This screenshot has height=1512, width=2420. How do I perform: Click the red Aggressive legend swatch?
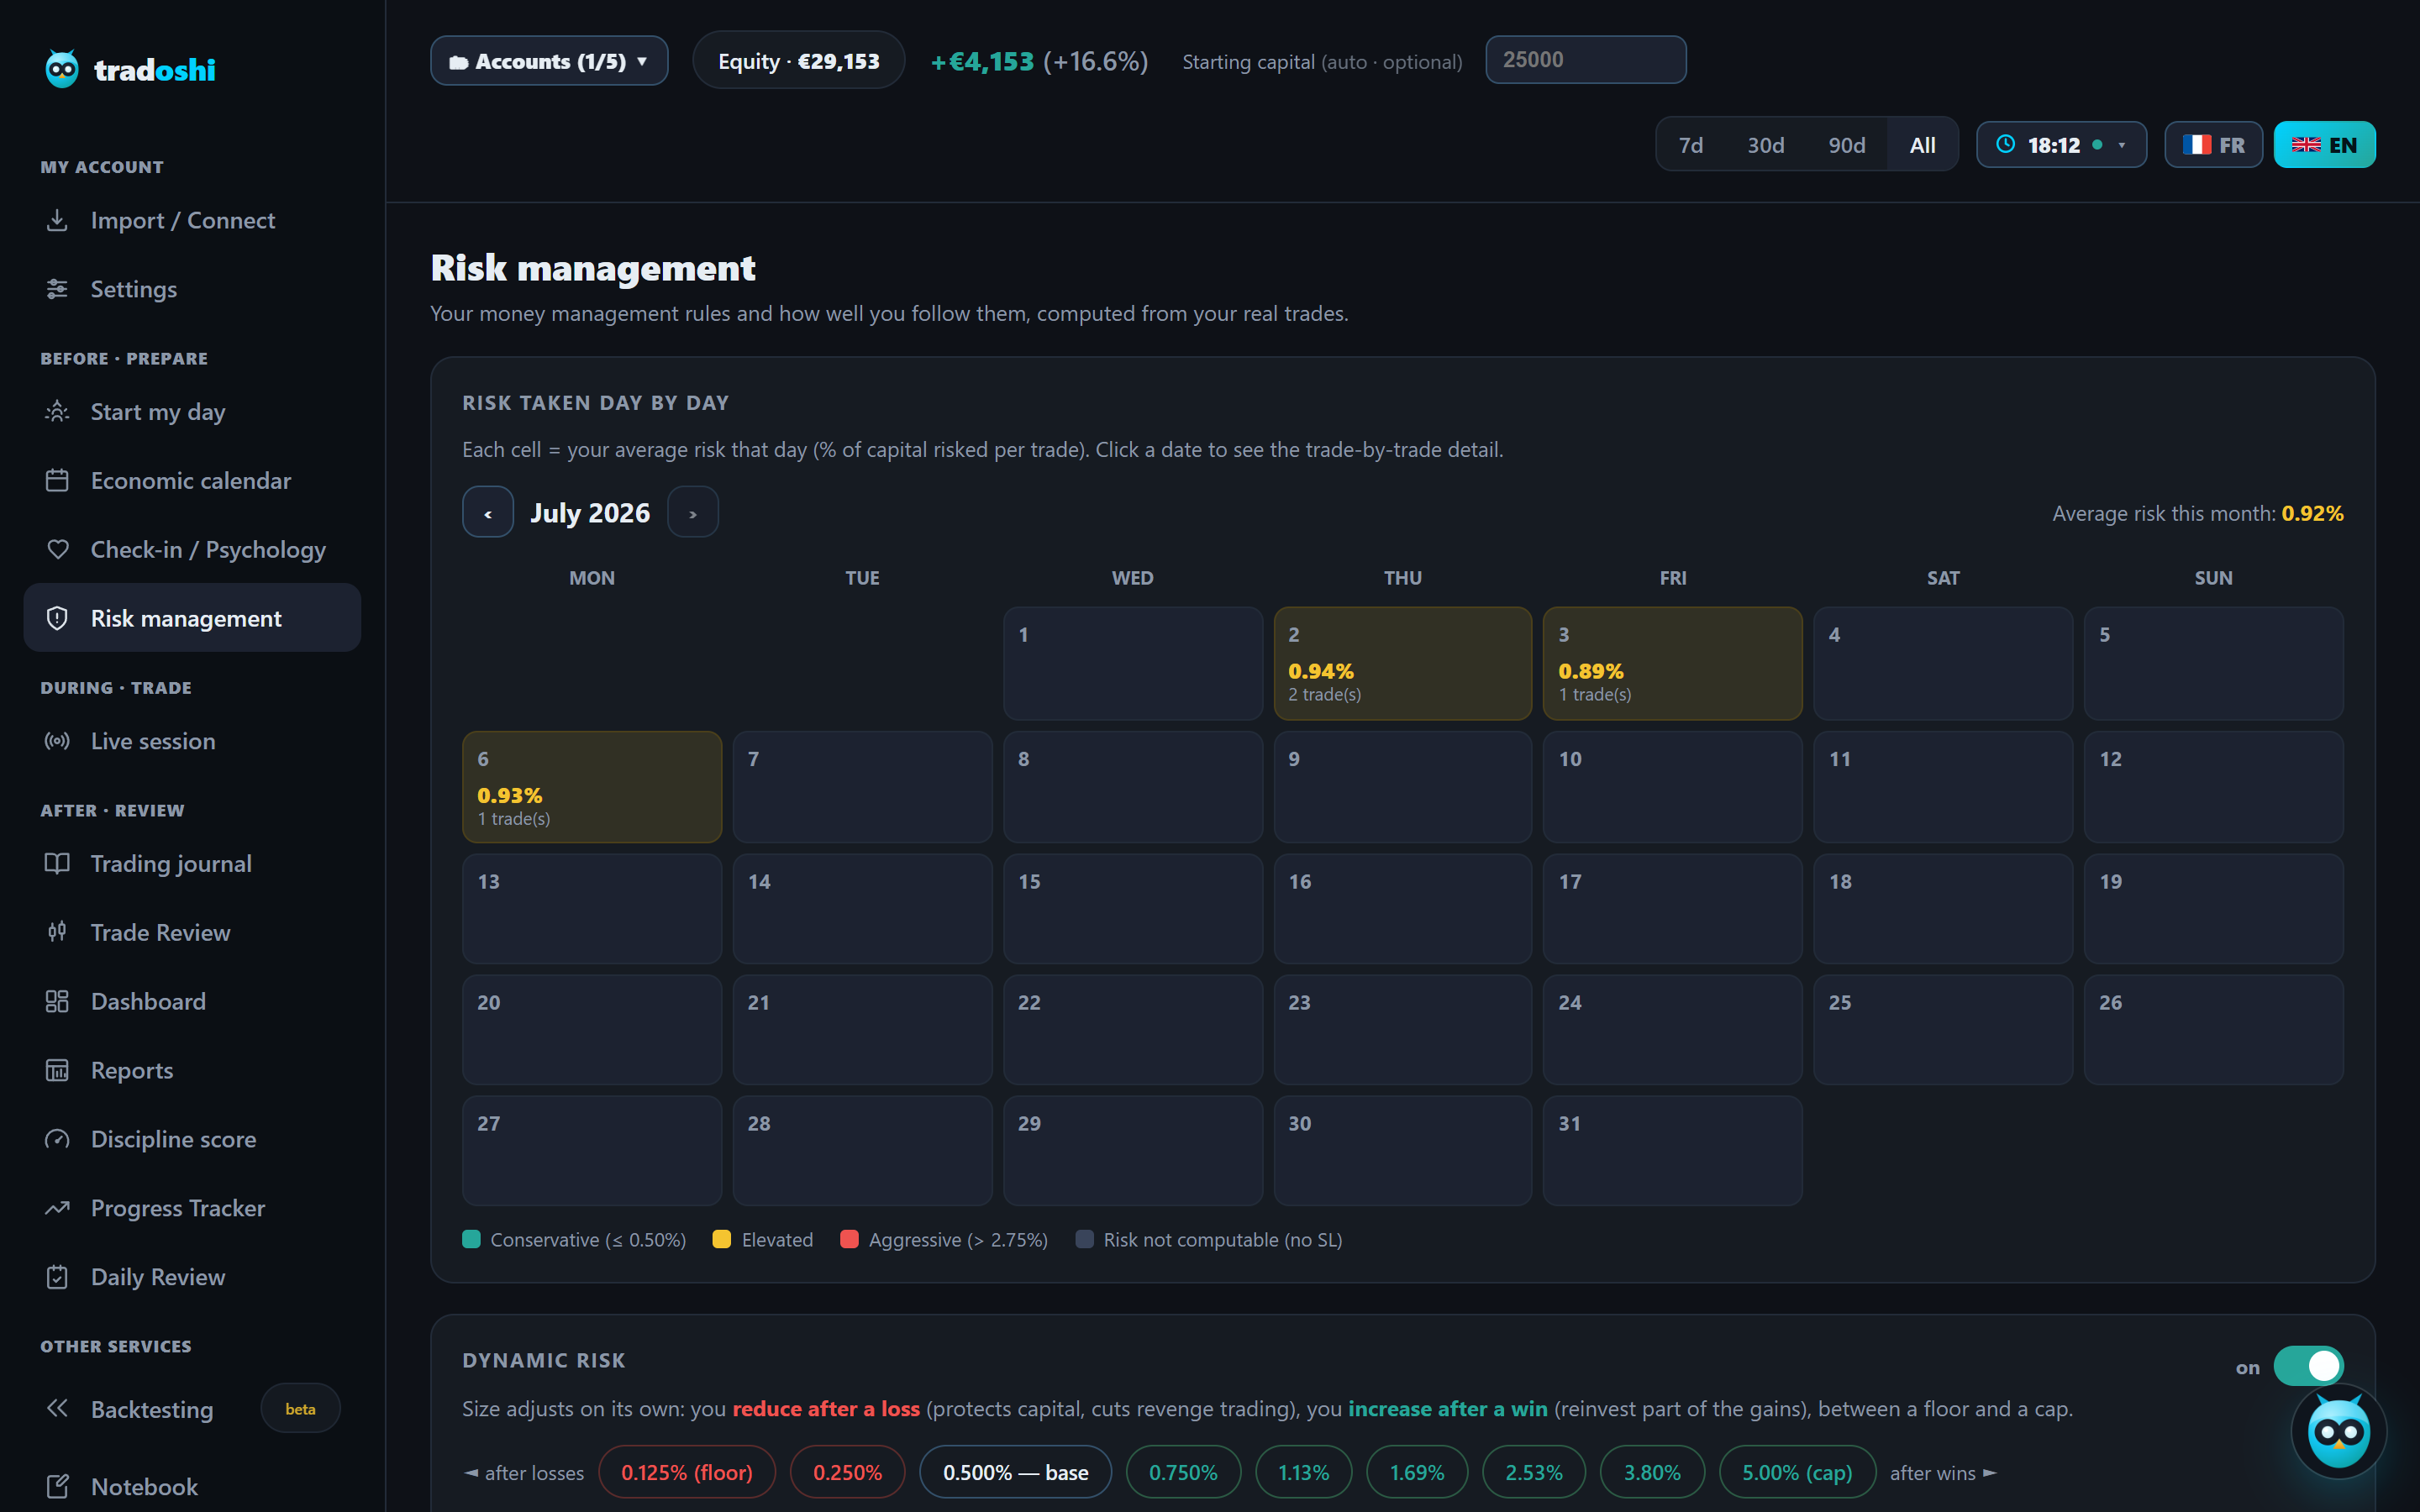(849, 1239)
